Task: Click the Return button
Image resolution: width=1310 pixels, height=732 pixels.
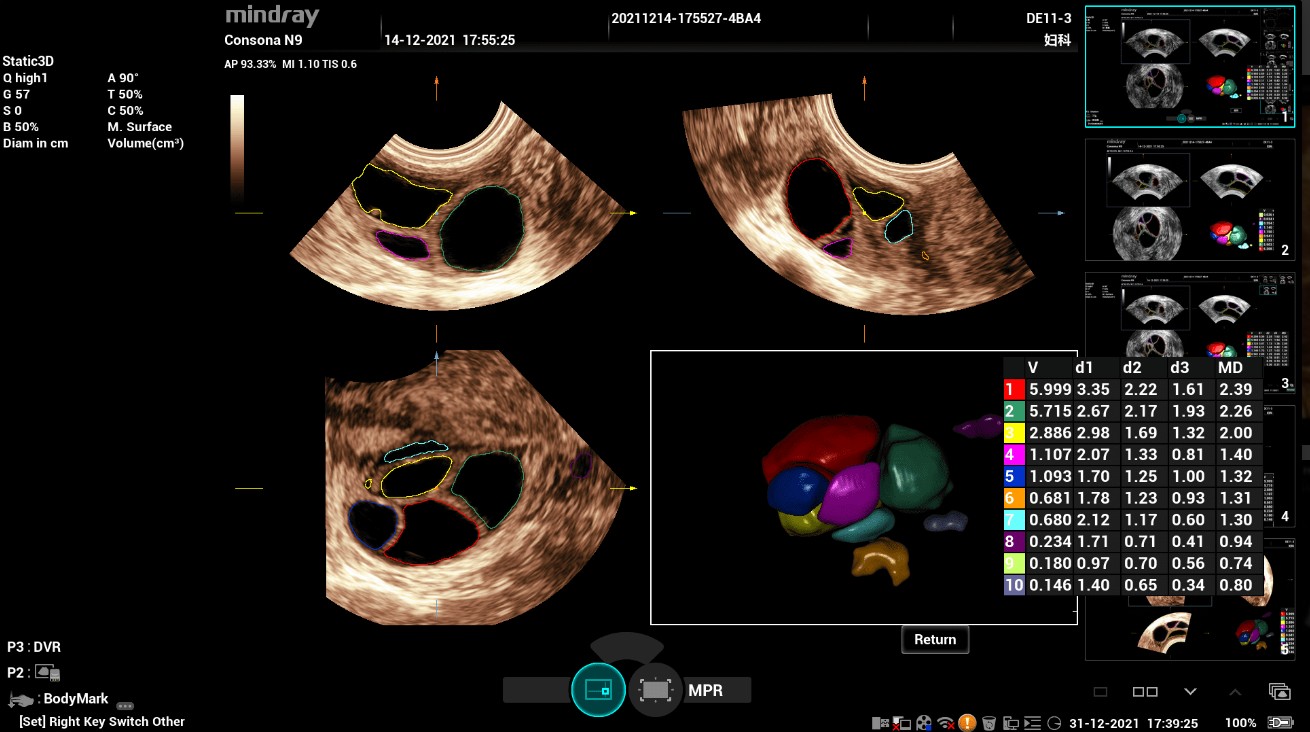Action: (935, 639)
